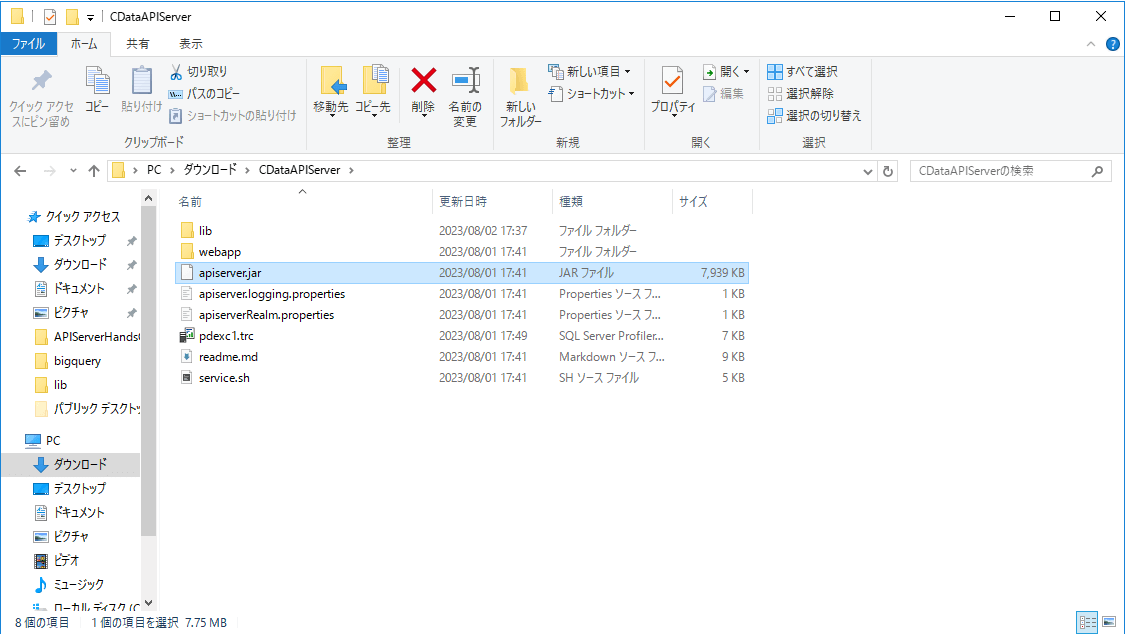Viewport: 1125px width, 634px height.
Task: Switch to Share (共有) tab
Action: pyautogui.click(x=138, y=44)
